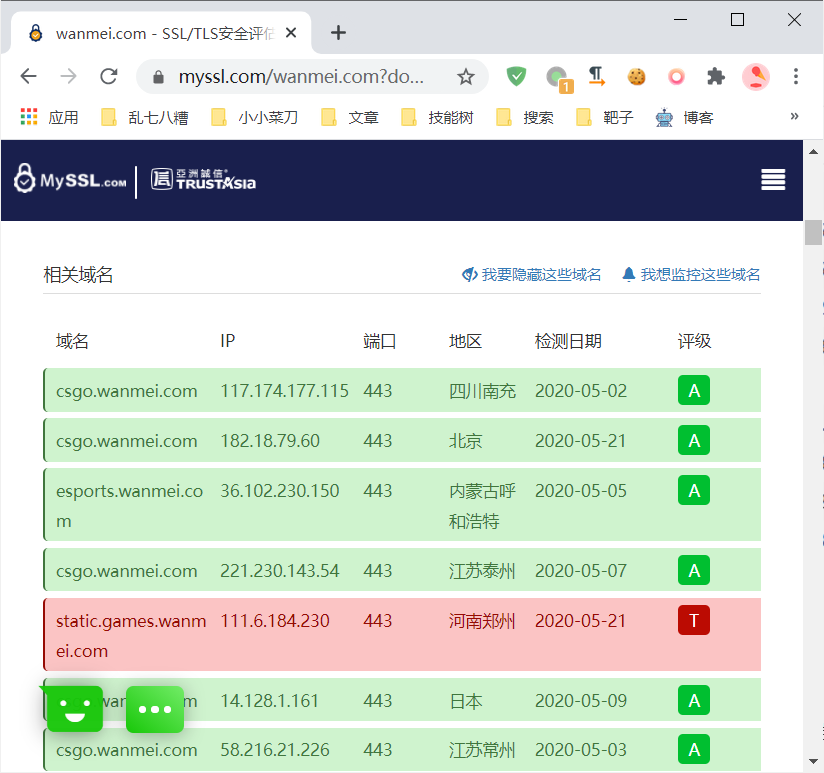Click 我要隐藏这些域名 link
824x773 pixels.
click(531, 275)
